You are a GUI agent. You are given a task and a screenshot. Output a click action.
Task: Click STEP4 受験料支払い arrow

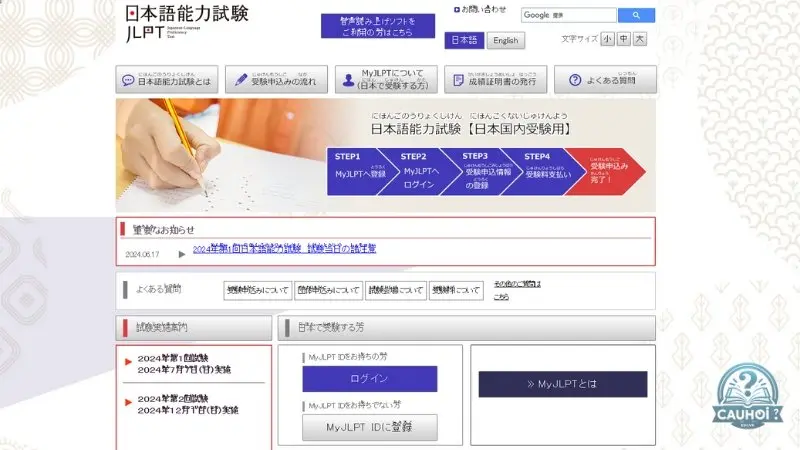[543, 172]
